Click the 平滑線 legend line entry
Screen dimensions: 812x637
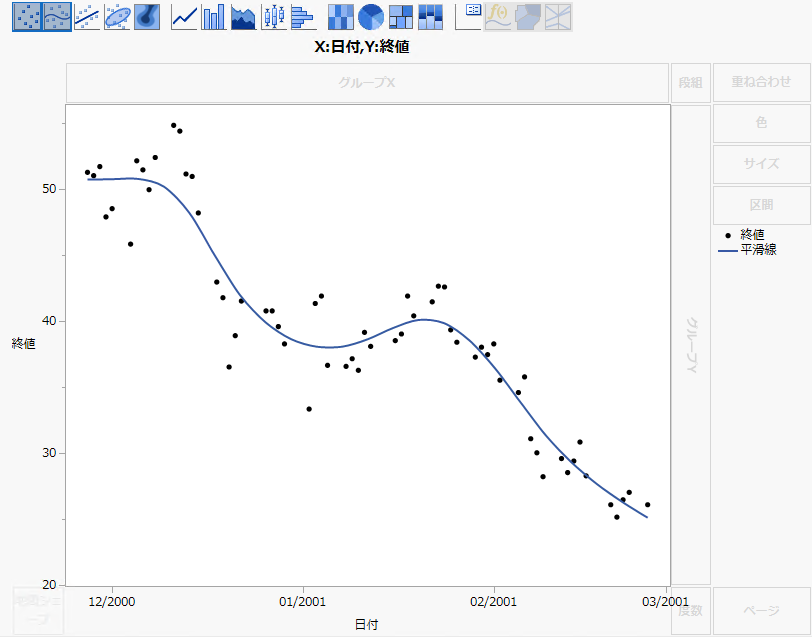[x=747, y=250]
